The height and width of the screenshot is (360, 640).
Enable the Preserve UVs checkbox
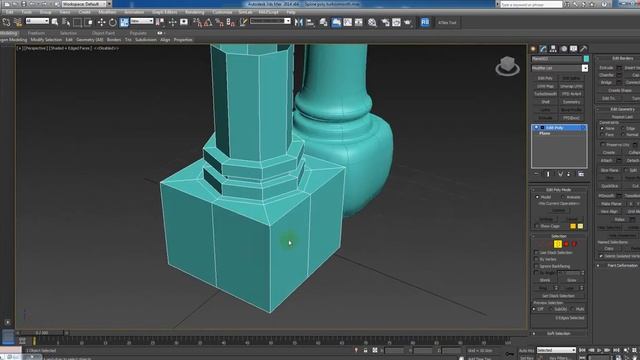point(602,144)
